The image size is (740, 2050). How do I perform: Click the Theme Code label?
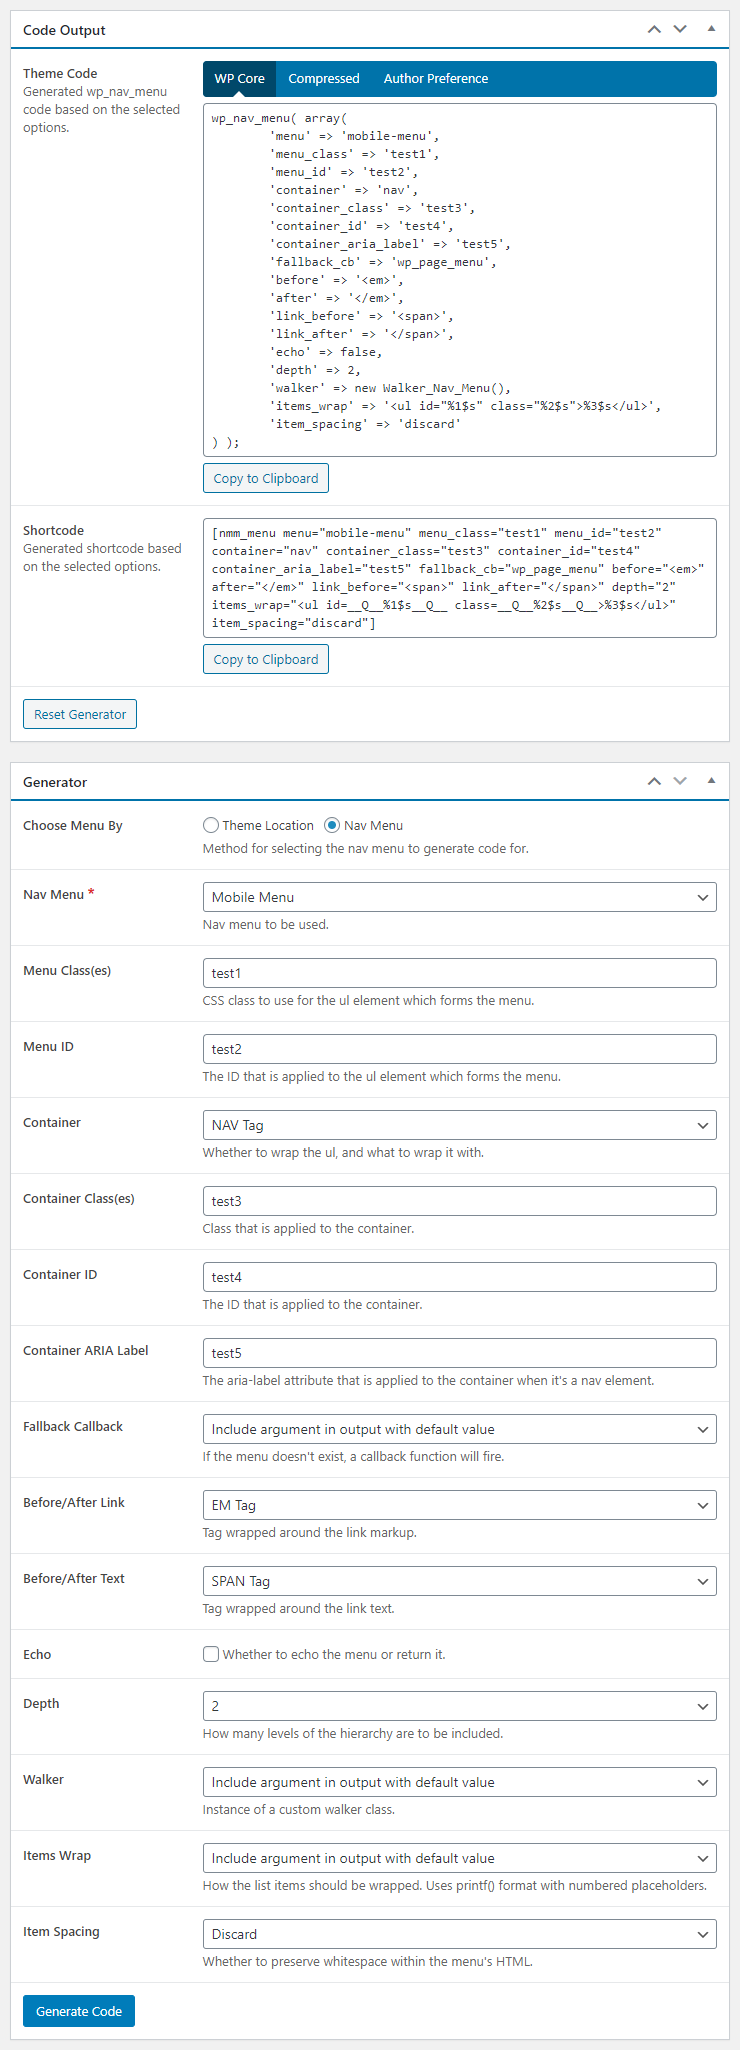pyautogui.click(x=60, y=73)
